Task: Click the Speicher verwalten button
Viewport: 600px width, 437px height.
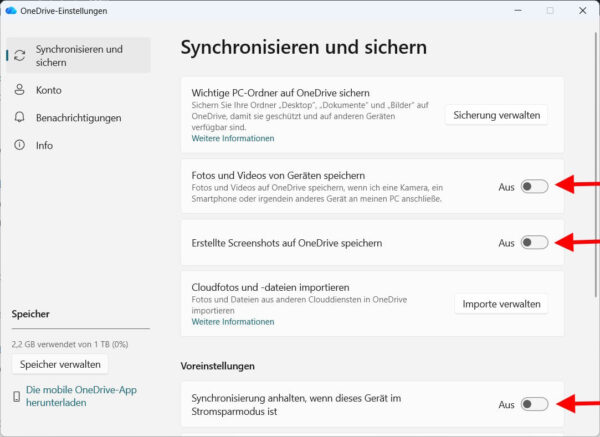Action: coord(60,364)
